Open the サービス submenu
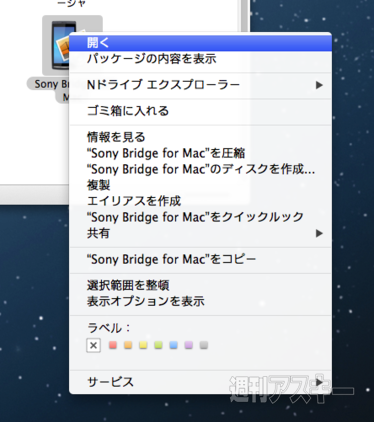Image resolution: width=374 pixels, height=422 pixels. pos(200,382)
